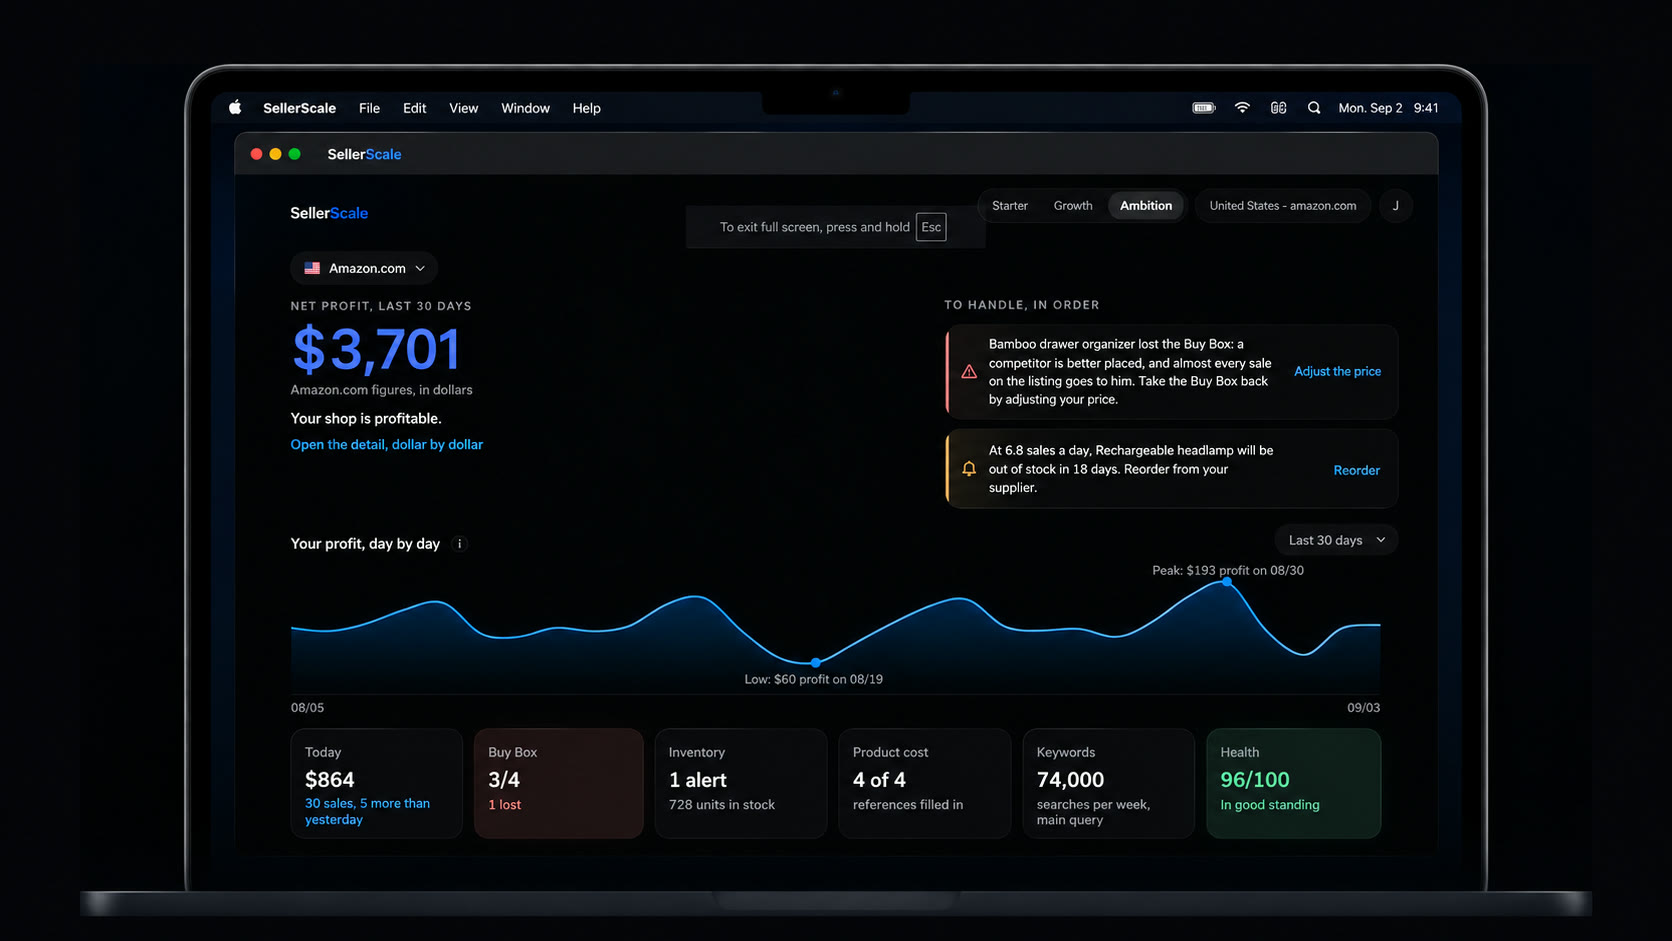
Task: Click 'Your shop is profitable.' text
Action: pos(366,418)
